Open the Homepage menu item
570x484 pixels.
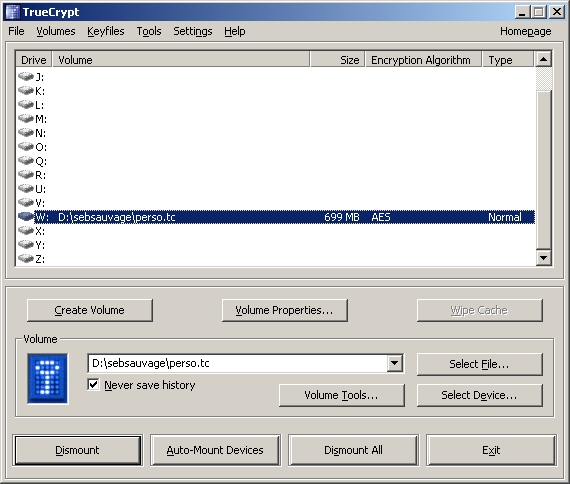click(x=525, y=31)
